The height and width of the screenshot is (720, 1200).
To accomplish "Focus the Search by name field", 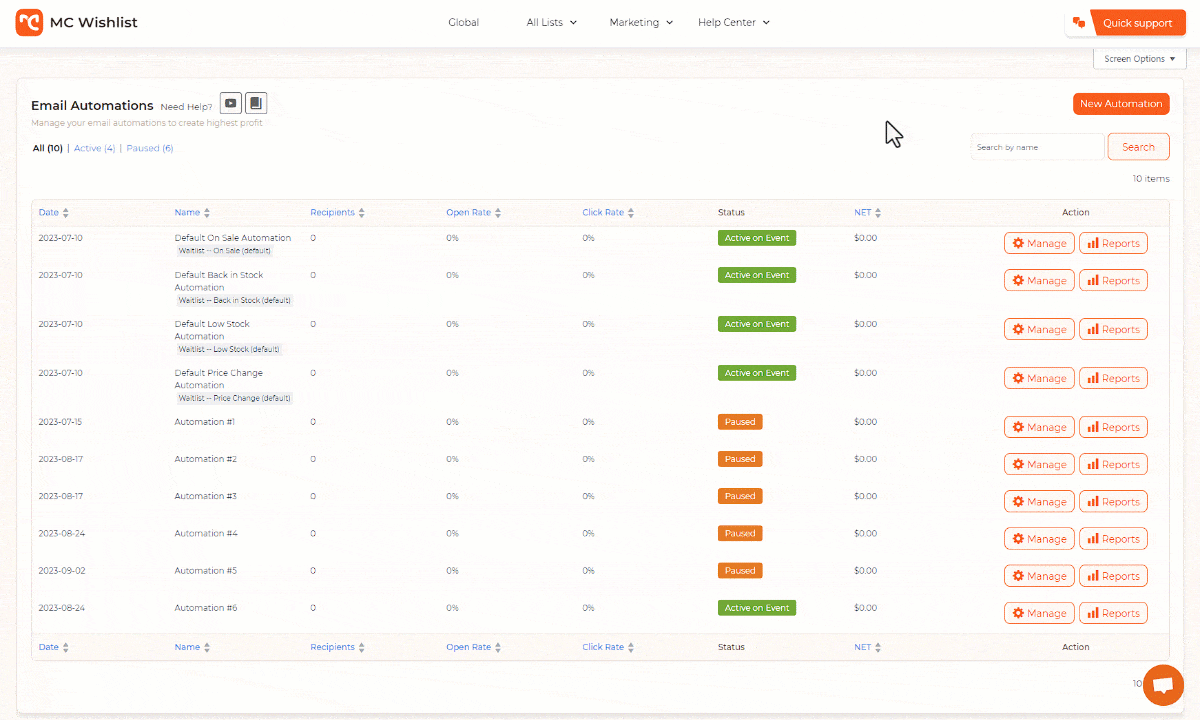I will 1037,147.
